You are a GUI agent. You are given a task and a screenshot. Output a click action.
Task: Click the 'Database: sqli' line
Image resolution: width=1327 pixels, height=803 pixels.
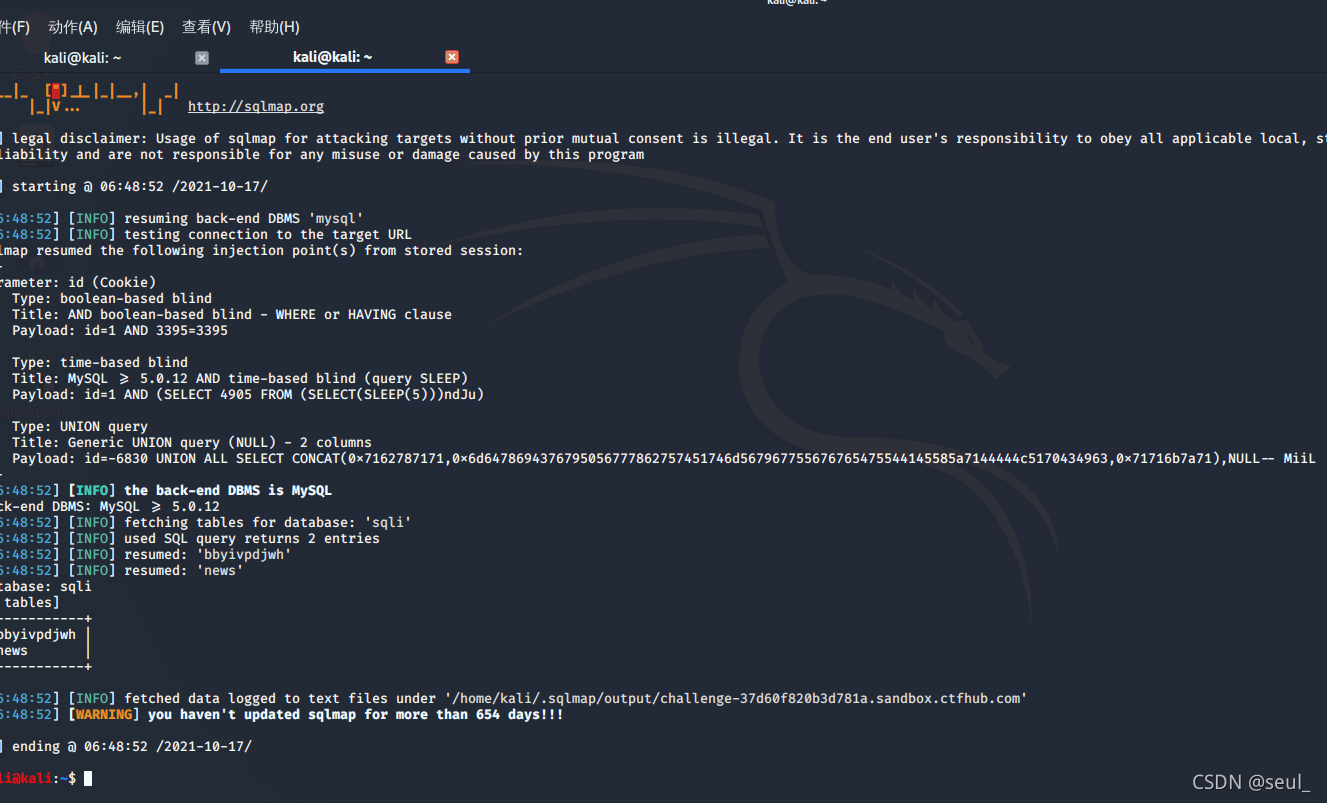point(46,586)
